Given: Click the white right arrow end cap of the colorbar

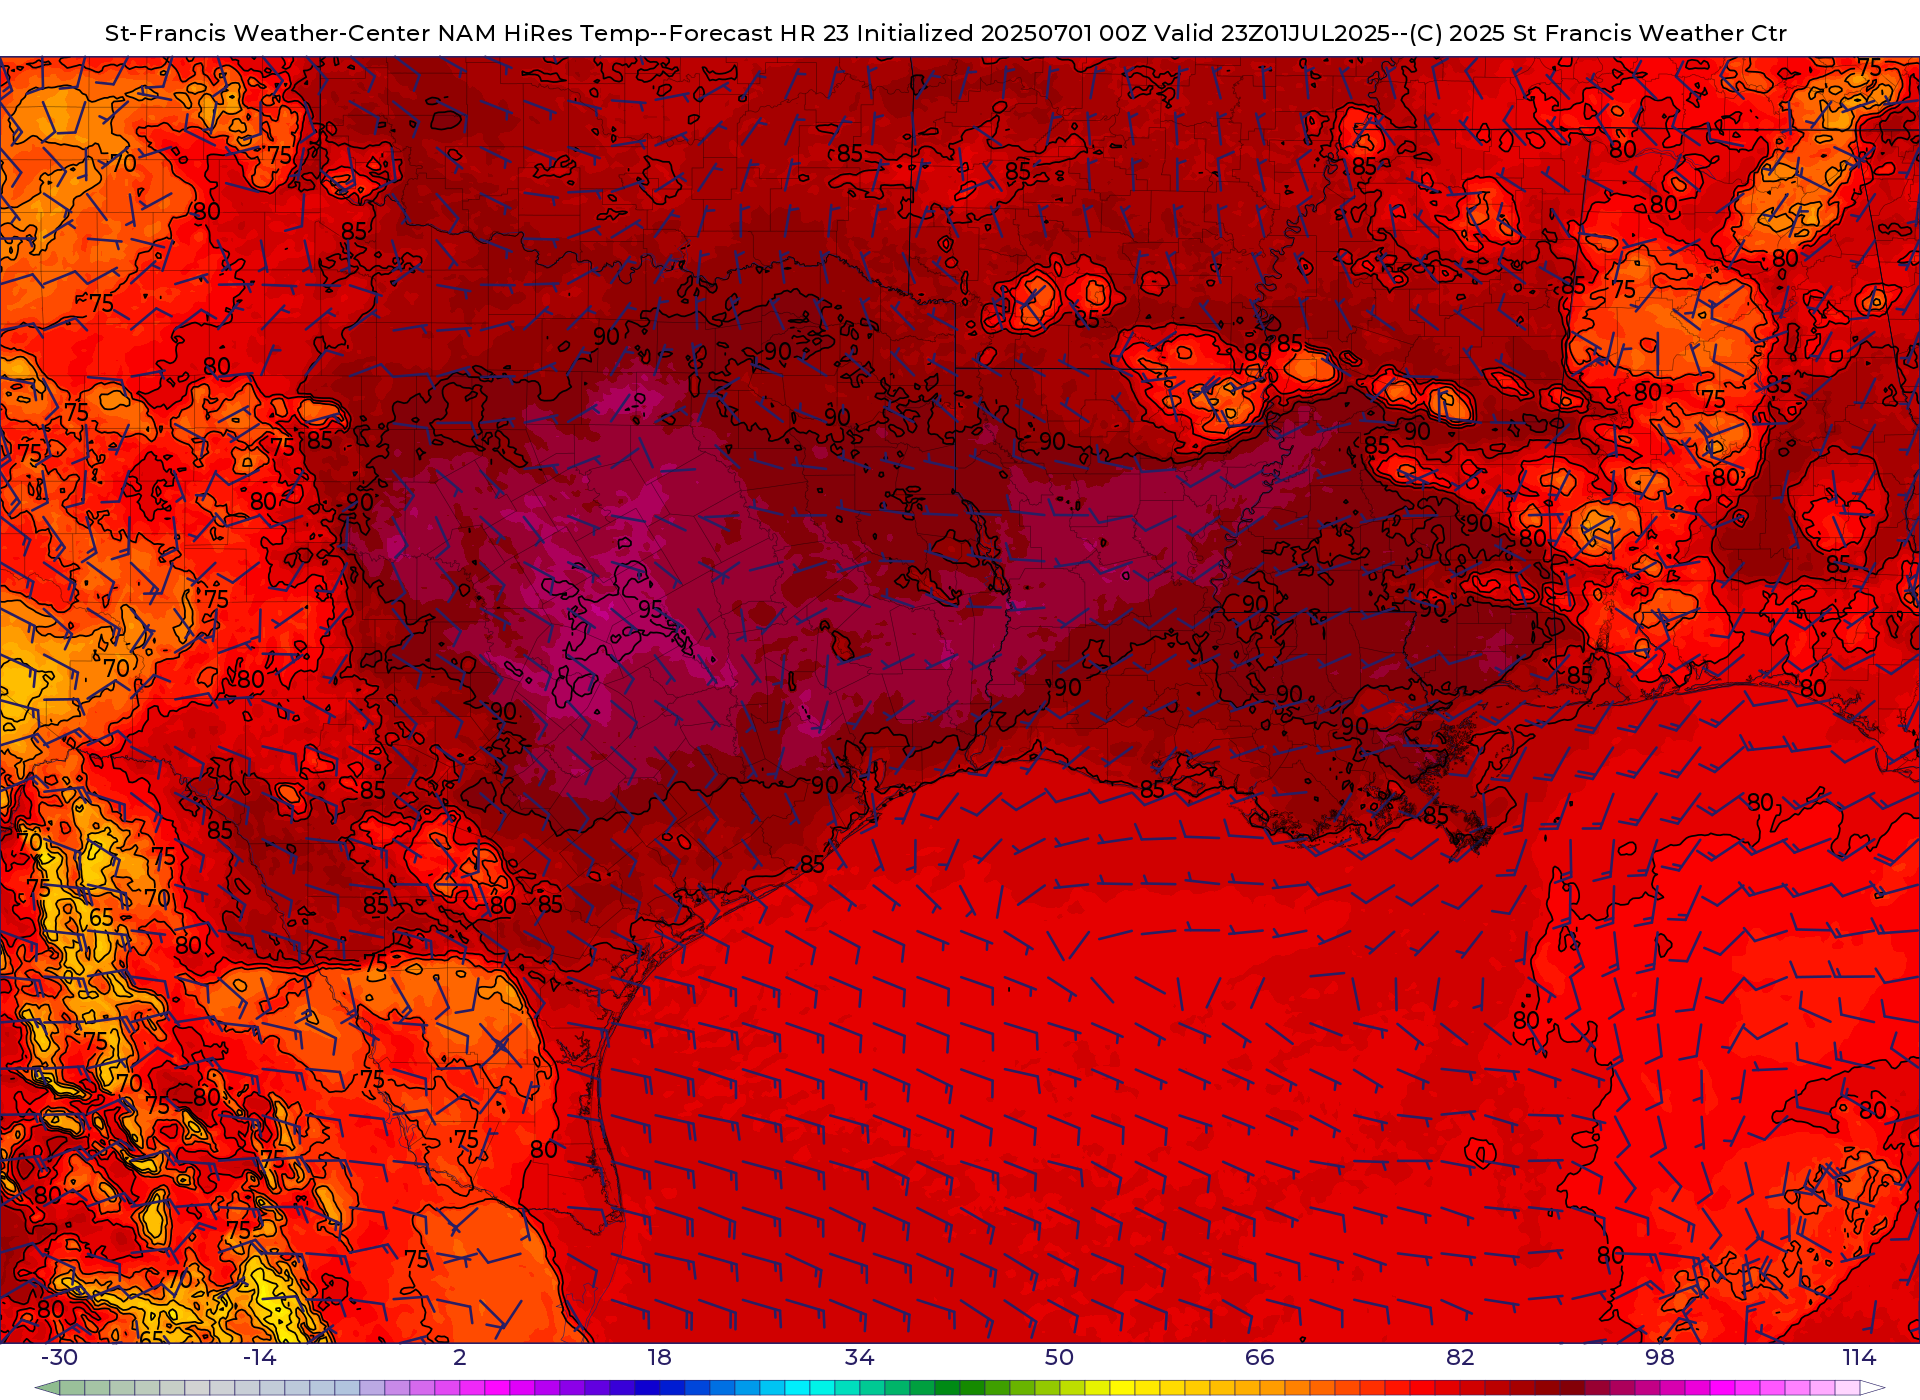Looking at the screenshot, I should (x=1873, y=1388).
